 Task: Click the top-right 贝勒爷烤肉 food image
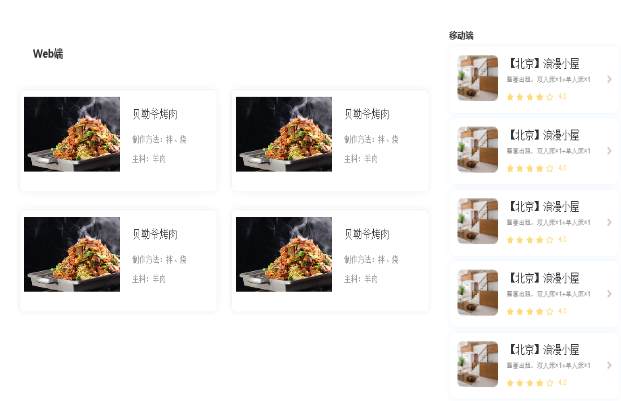(284, 134)
